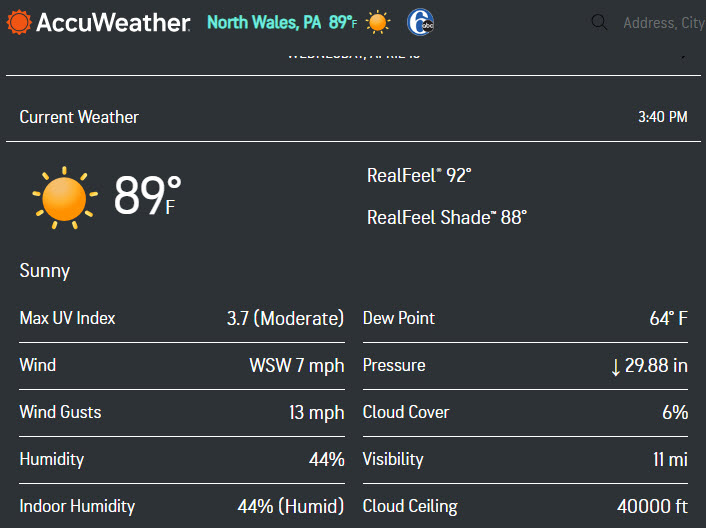Click the pressure falling arrow icon
The width and height of the screenshot is (706, 528).
point(615,366)
